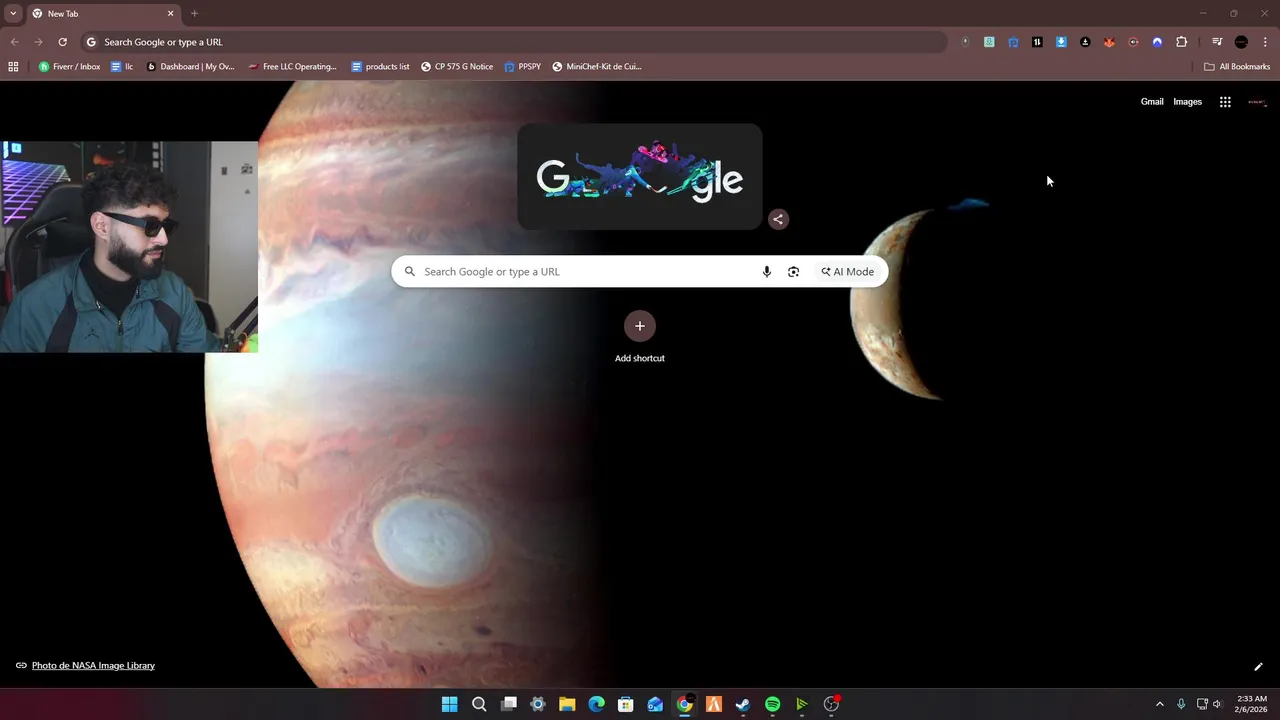Open the volume control in tray
The image size is (1280, 720).
point(1217,704)
